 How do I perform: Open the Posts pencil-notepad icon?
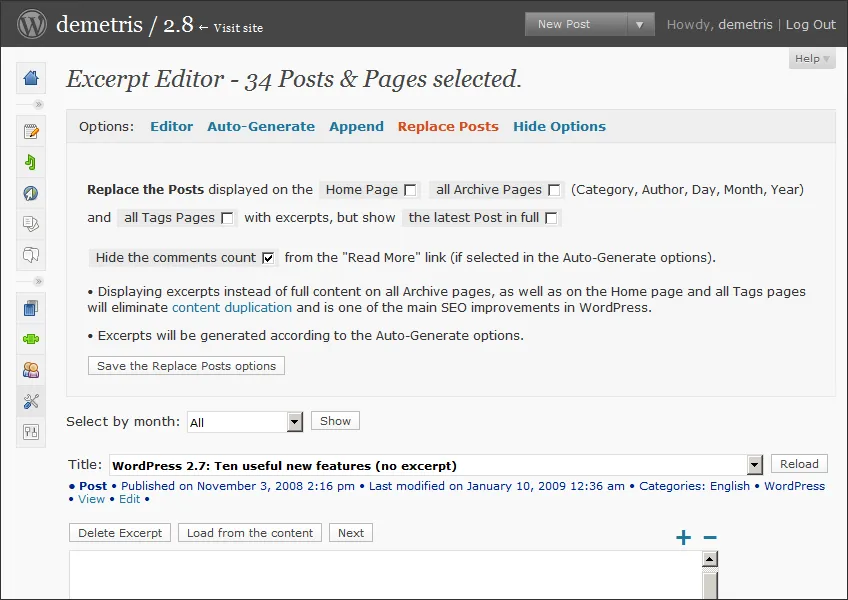point(31,131)
